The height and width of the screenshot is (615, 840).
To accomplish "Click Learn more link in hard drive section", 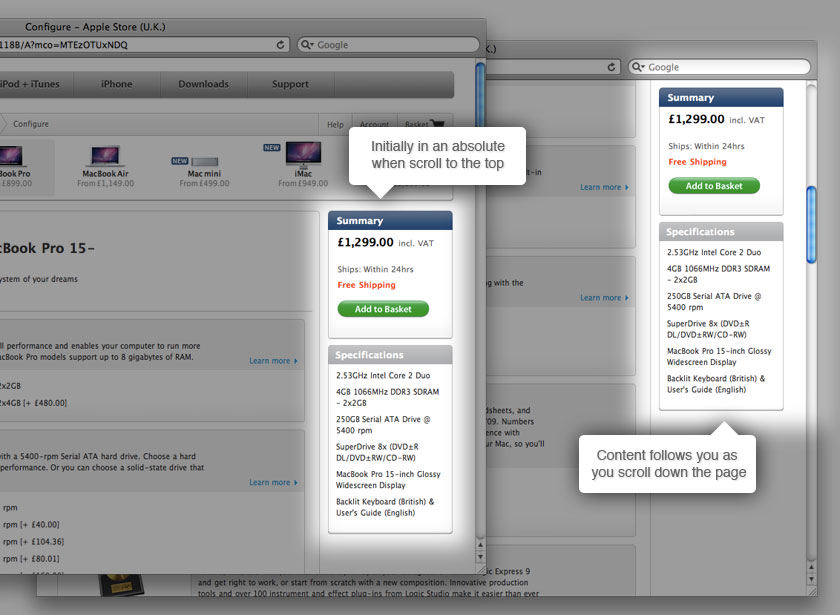I will coord(273,483).
